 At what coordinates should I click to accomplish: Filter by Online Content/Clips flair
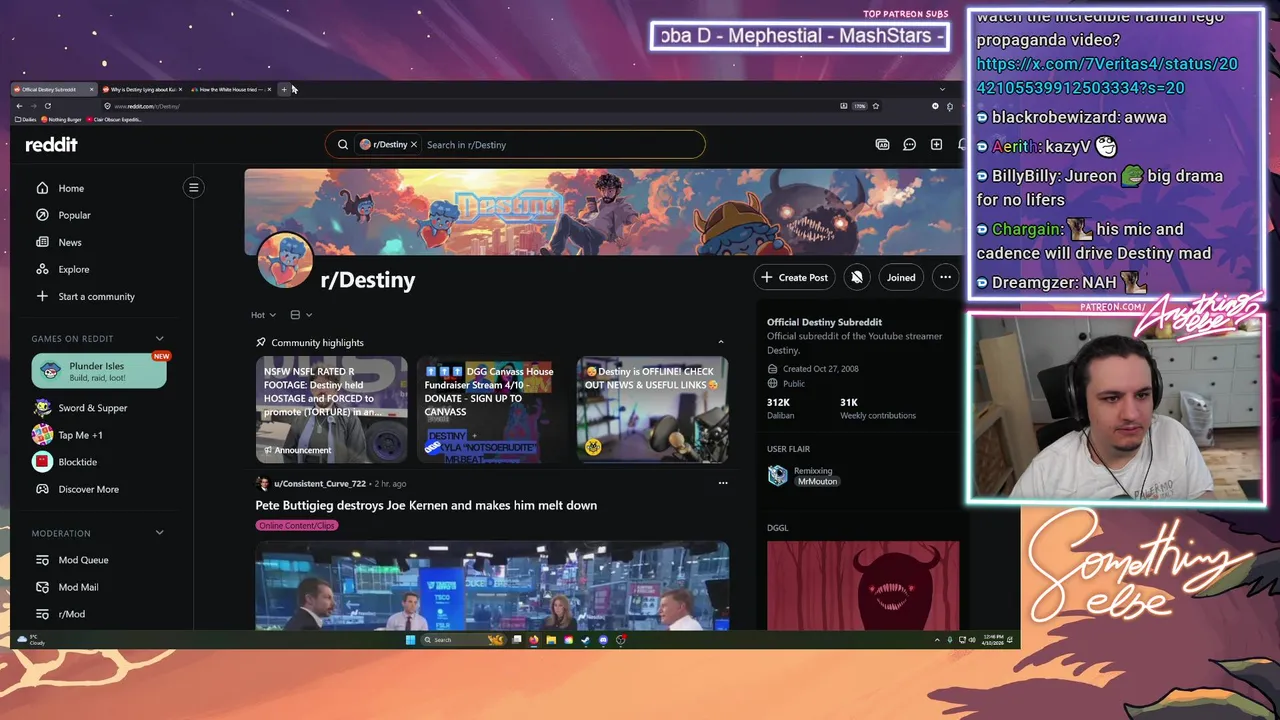297,525
